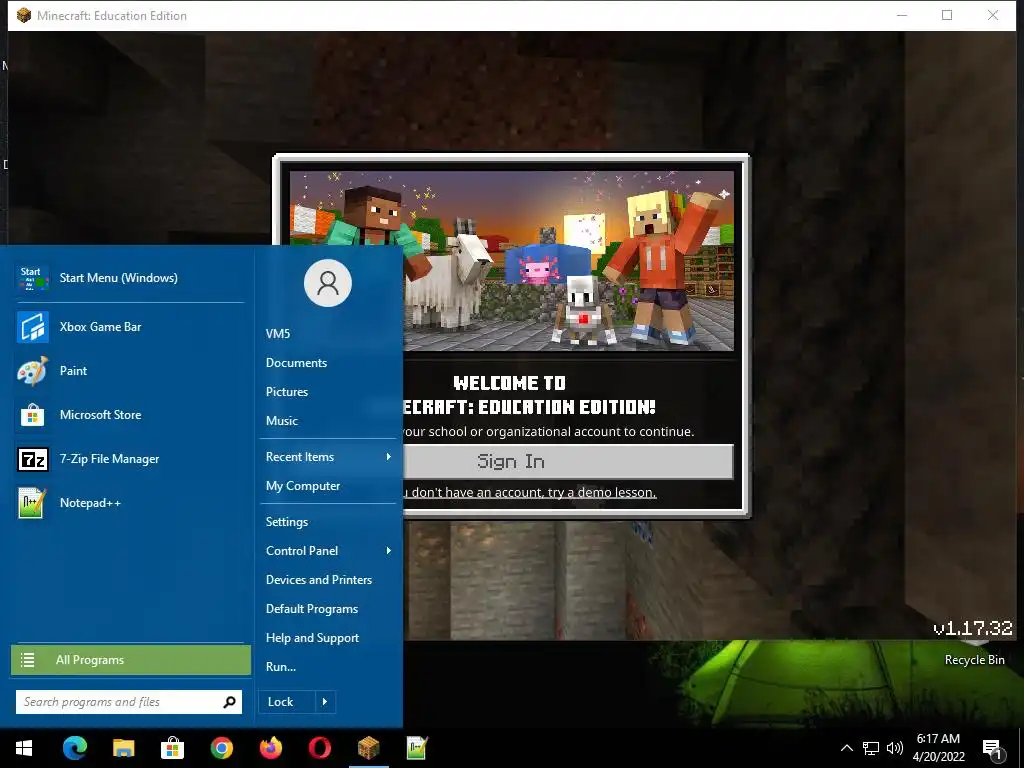Viewport: 1024px width, 768px height.
Task: Open Notepad++ icon in start menu
Action: click(33, 504)
